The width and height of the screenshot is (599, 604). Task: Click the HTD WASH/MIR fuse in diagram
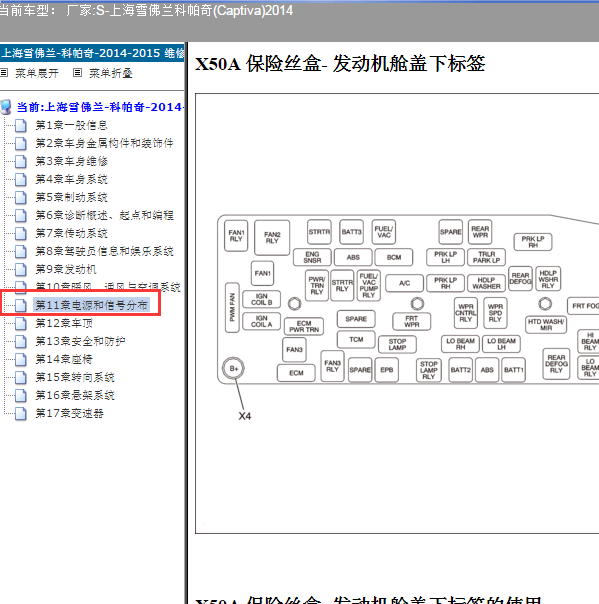tap(546, 325)
